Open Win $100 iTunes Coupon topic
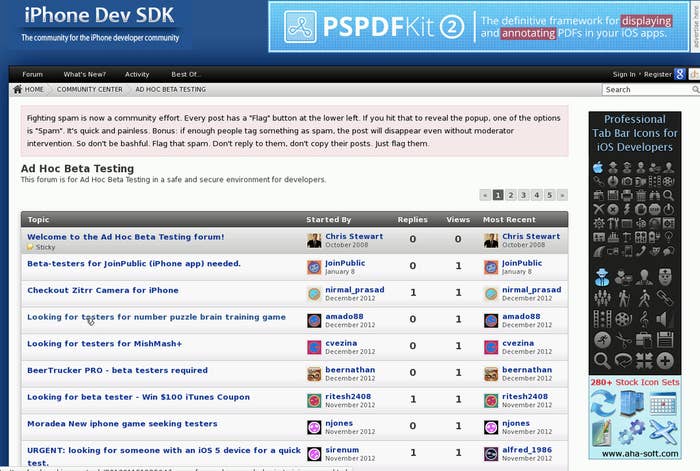 click(x=138, y=397)
